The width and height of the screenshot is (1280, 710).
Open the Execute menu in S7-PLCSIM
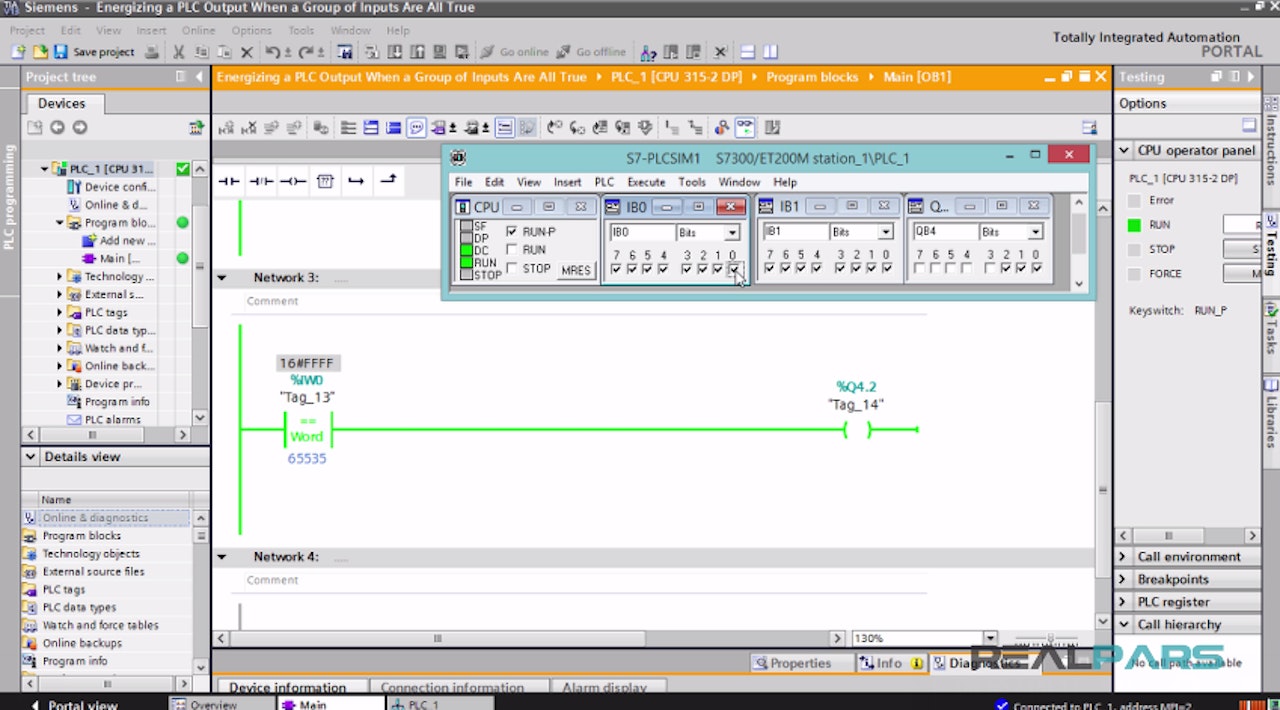coord(646,182)
